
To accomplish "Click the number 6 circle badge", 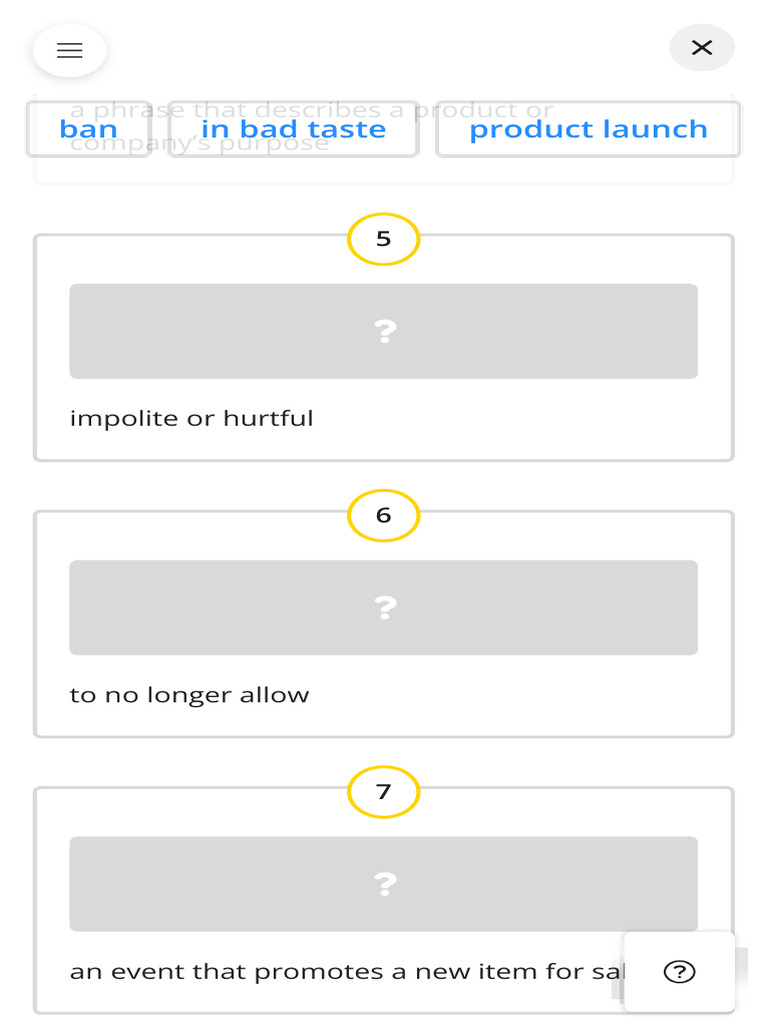I will 383,515.
